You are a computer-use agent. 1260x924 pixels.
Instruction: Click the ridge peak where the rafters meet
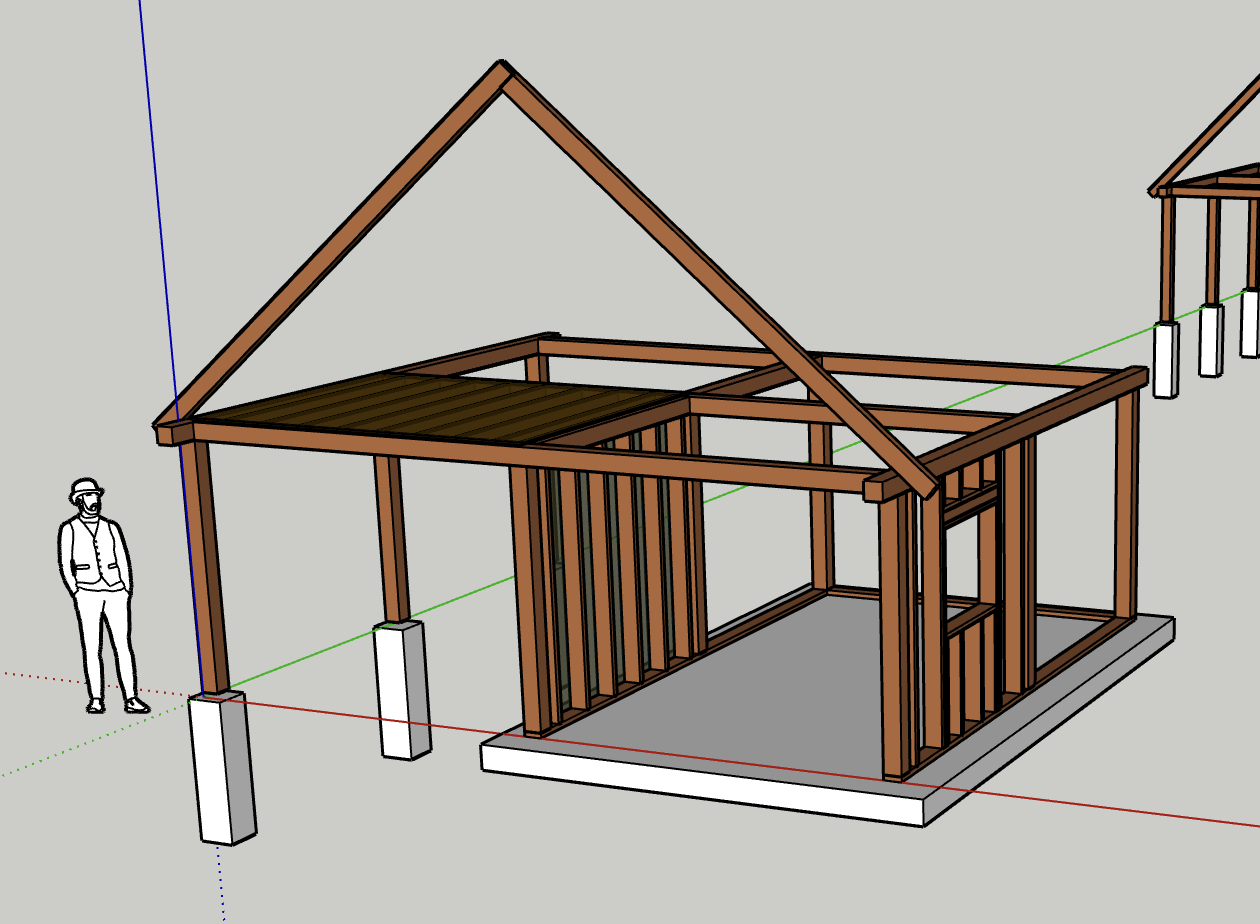(x=503, y=74)
